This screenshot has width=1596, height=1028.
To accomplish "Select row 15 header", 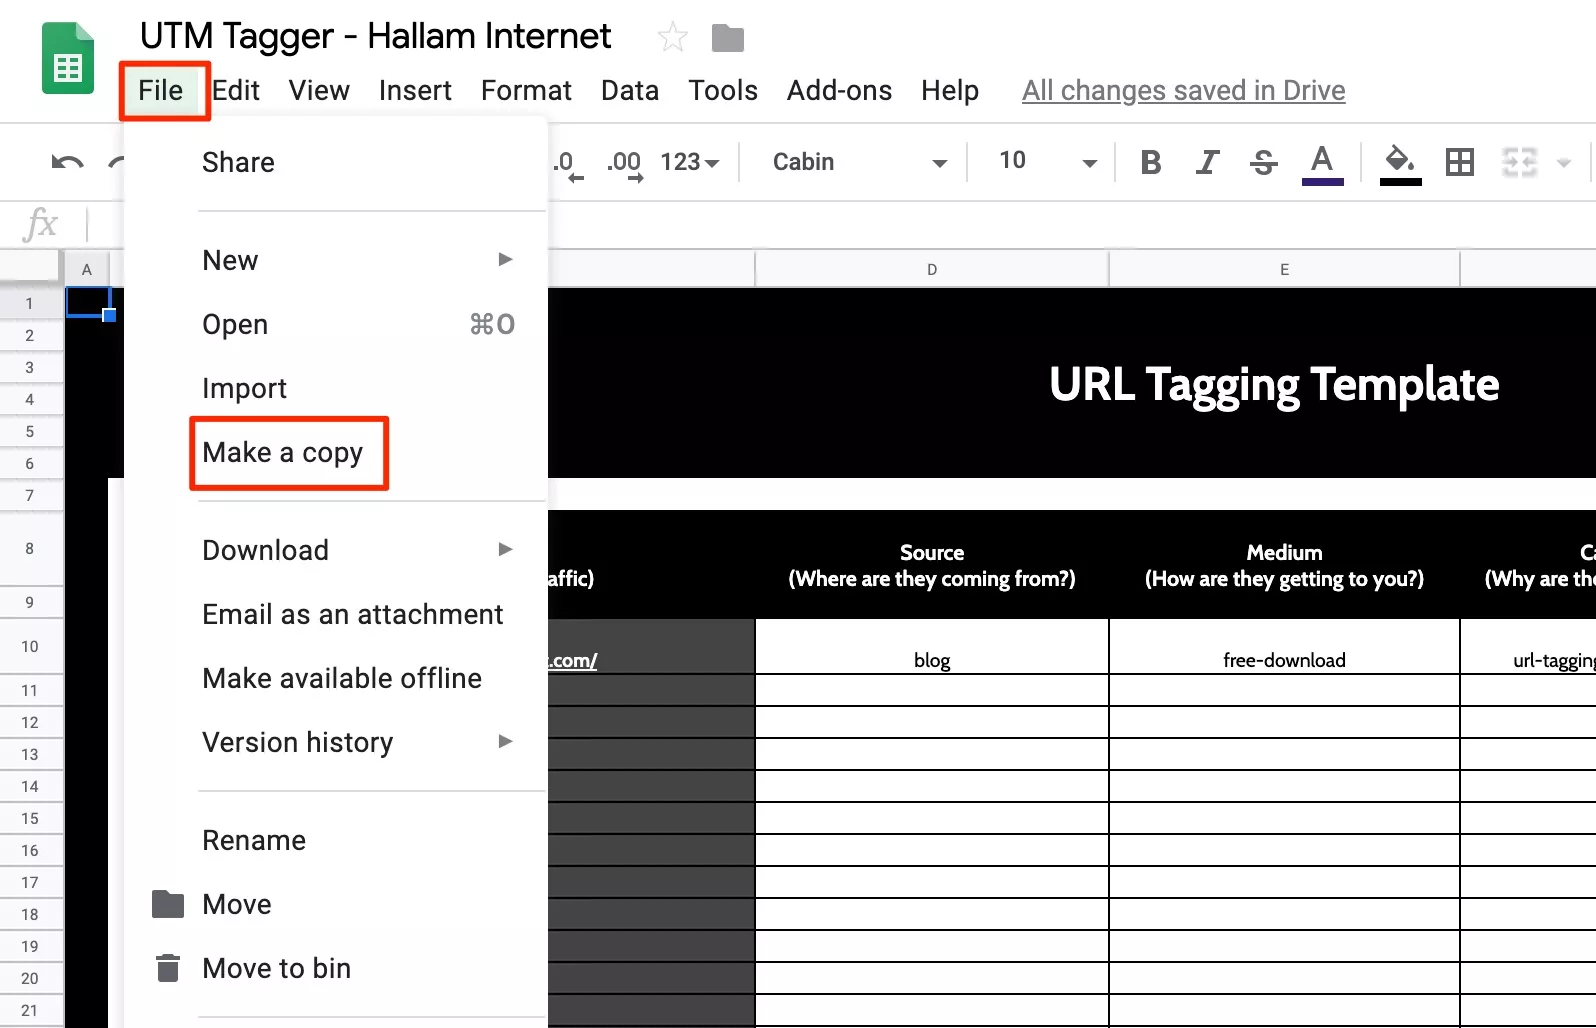I will click(x=30, y=818).
